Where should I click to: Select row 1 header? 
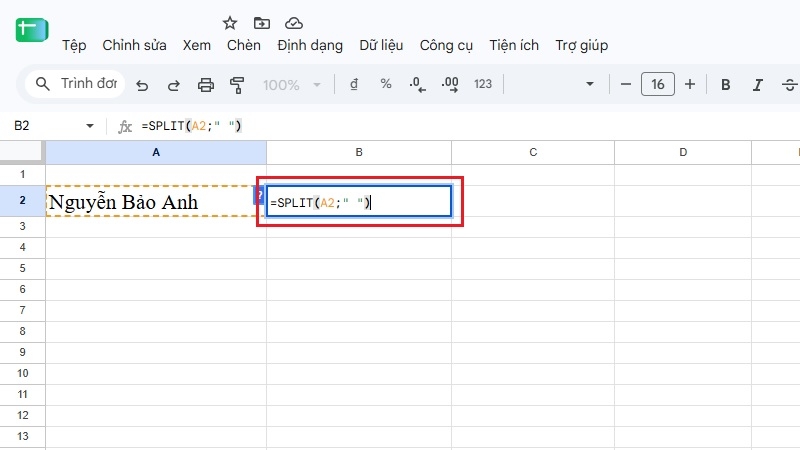22,174
